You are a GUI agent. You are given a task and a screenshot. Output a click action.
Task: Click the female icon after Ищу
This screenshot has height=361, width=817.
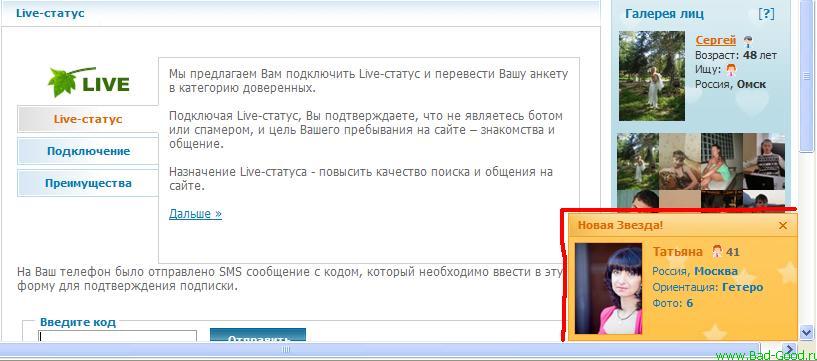(x=732, y=69)
